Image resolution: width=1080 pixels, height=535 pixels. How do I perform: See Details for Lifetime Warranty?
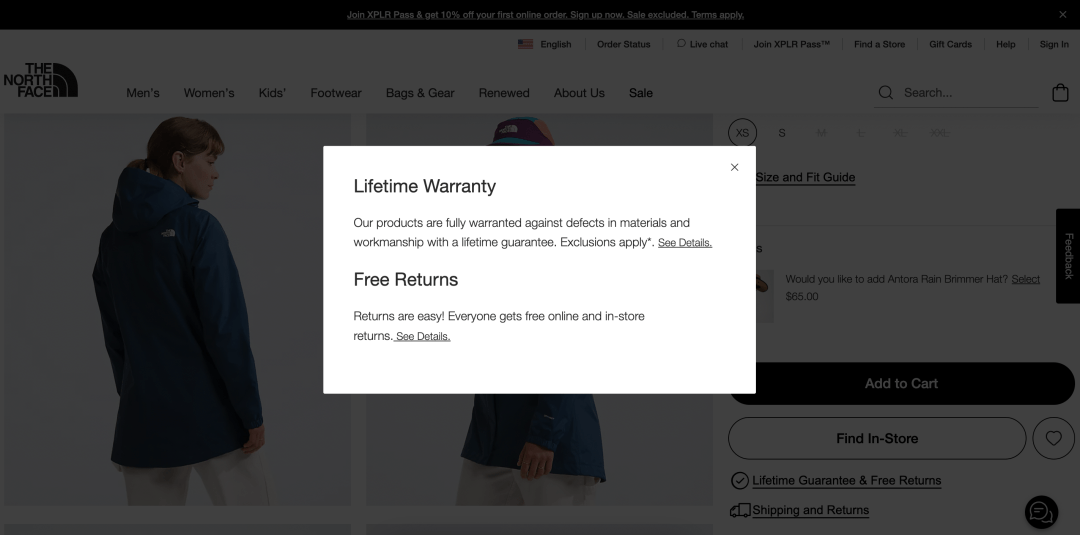pyautogui.click(x=685, y=243)
